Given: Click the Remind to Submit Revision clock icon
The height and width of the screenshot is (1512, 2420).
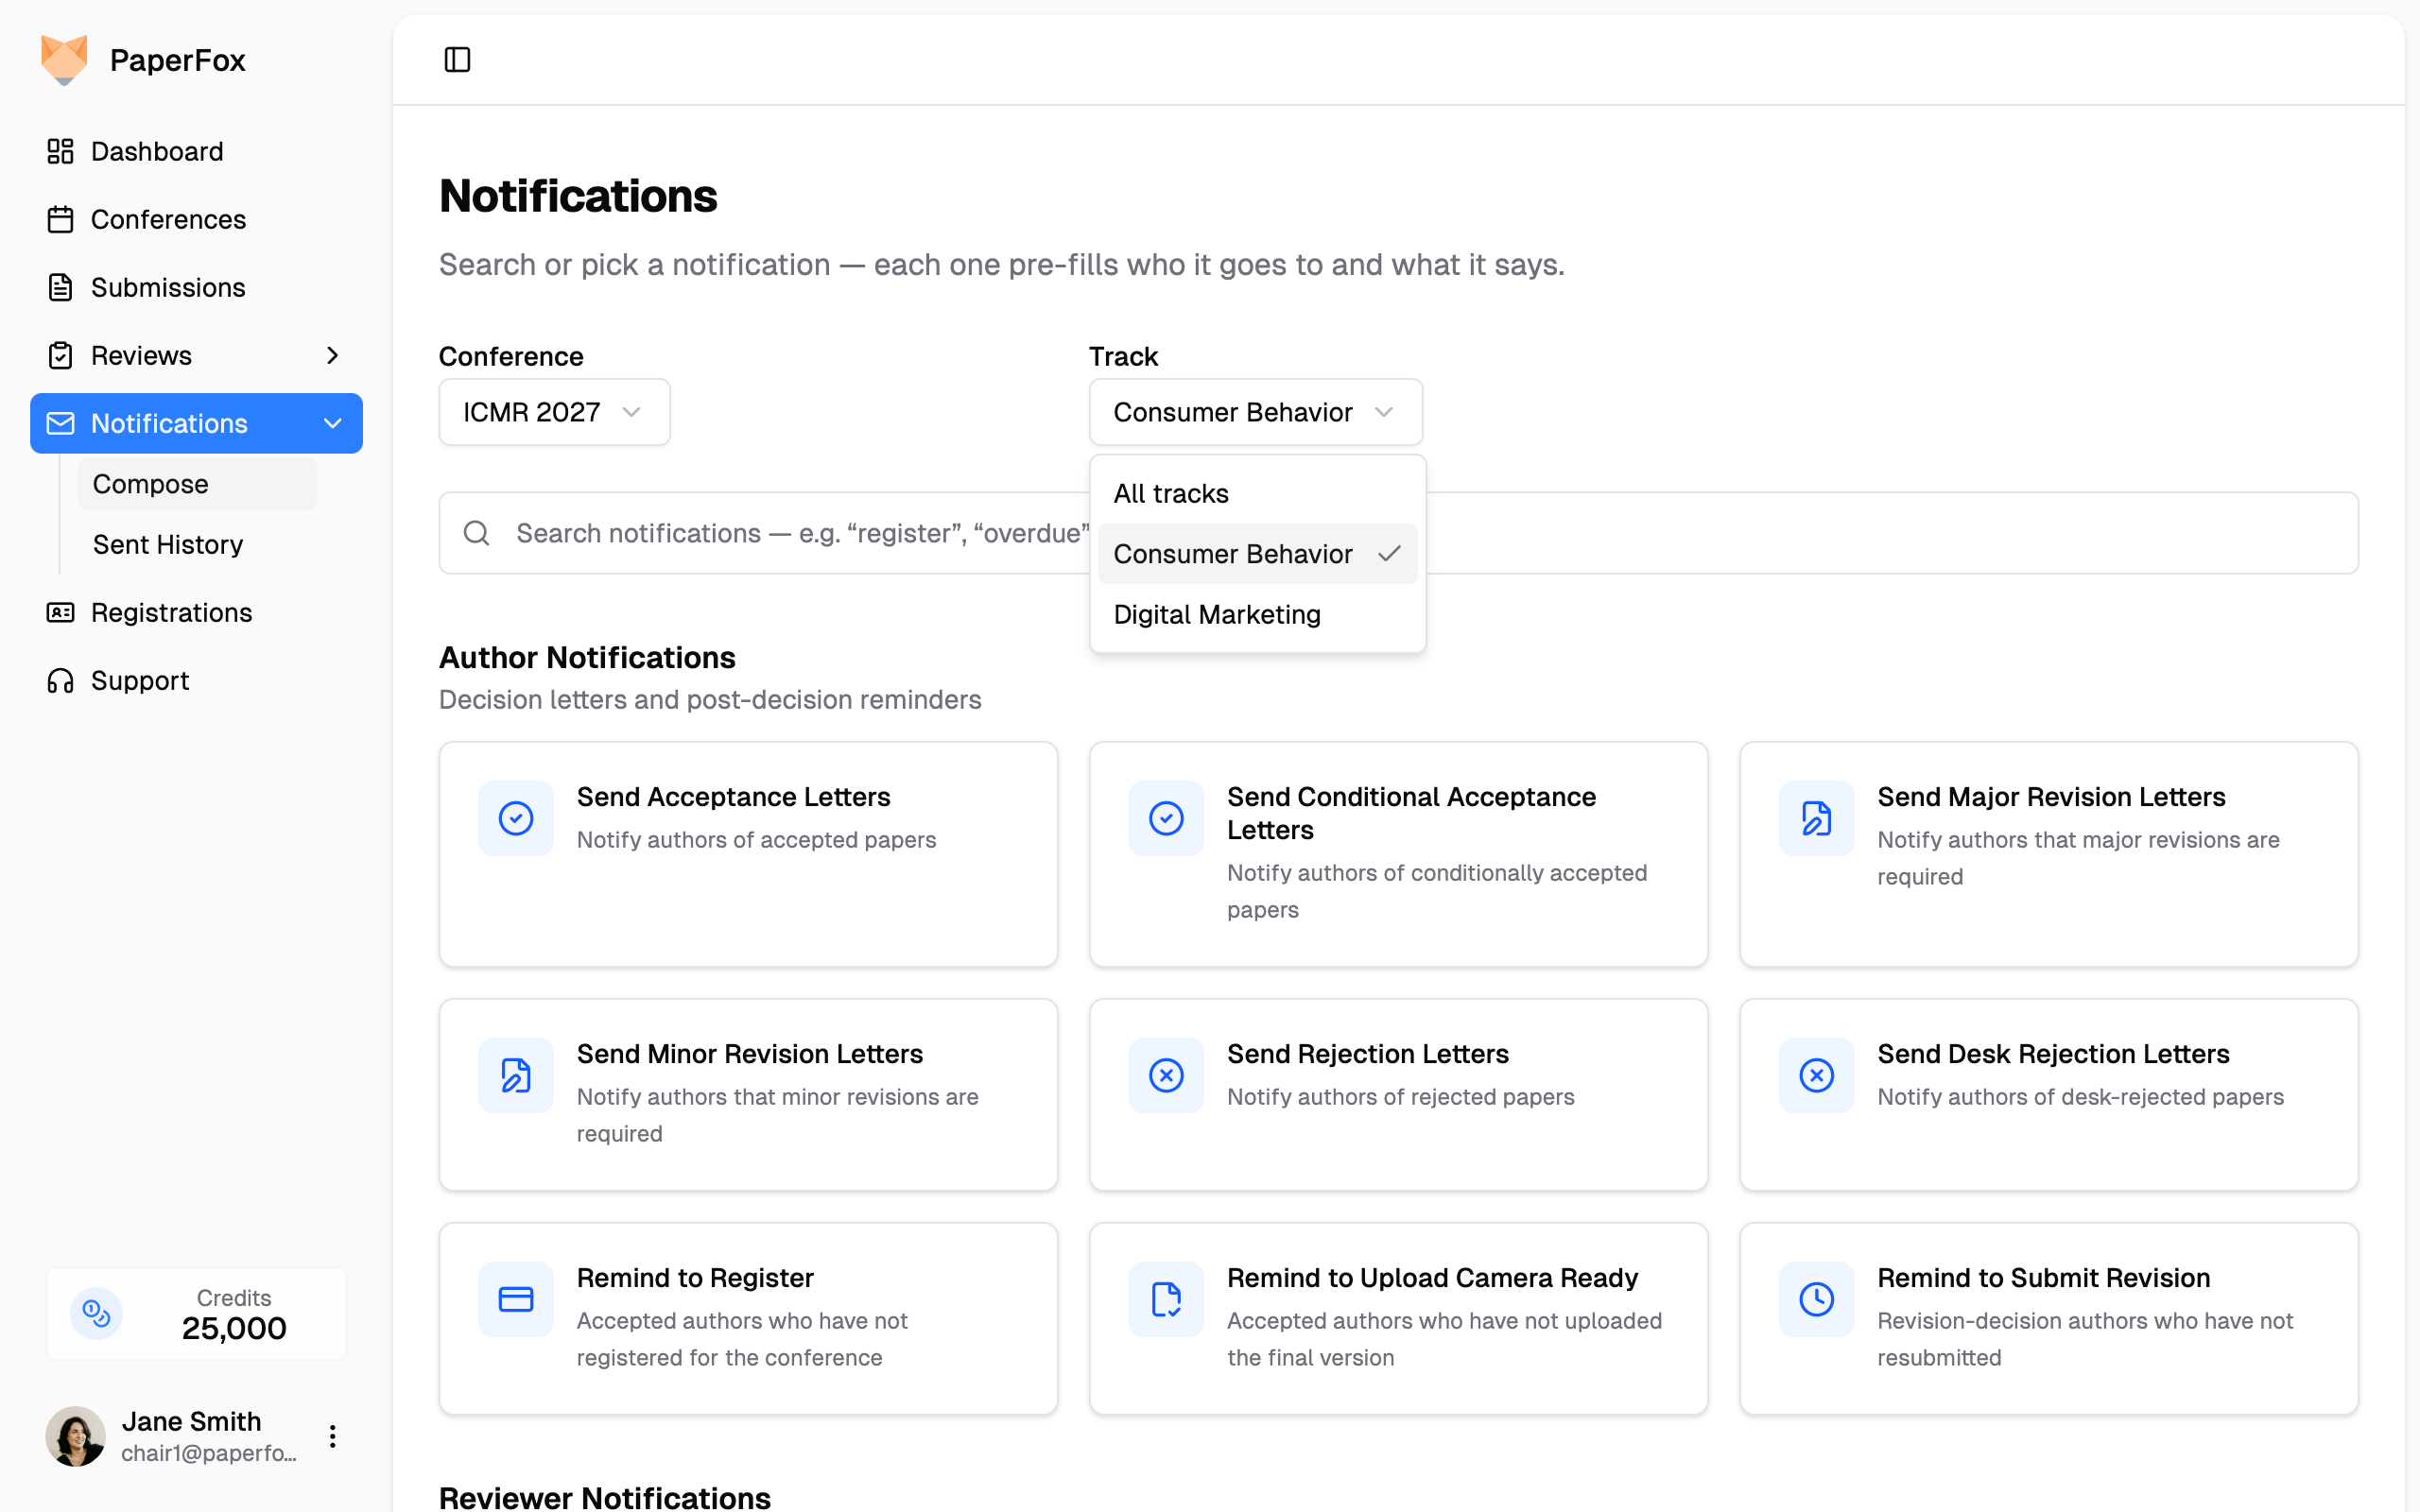Looking at the screenshot, I should [1815, 1299].
